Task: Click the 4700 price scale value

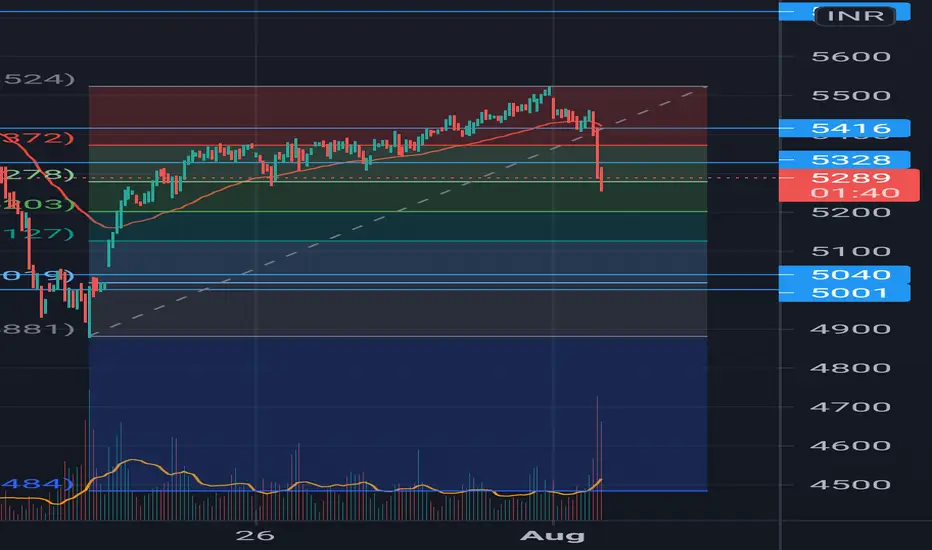Action: pos(851,407)
